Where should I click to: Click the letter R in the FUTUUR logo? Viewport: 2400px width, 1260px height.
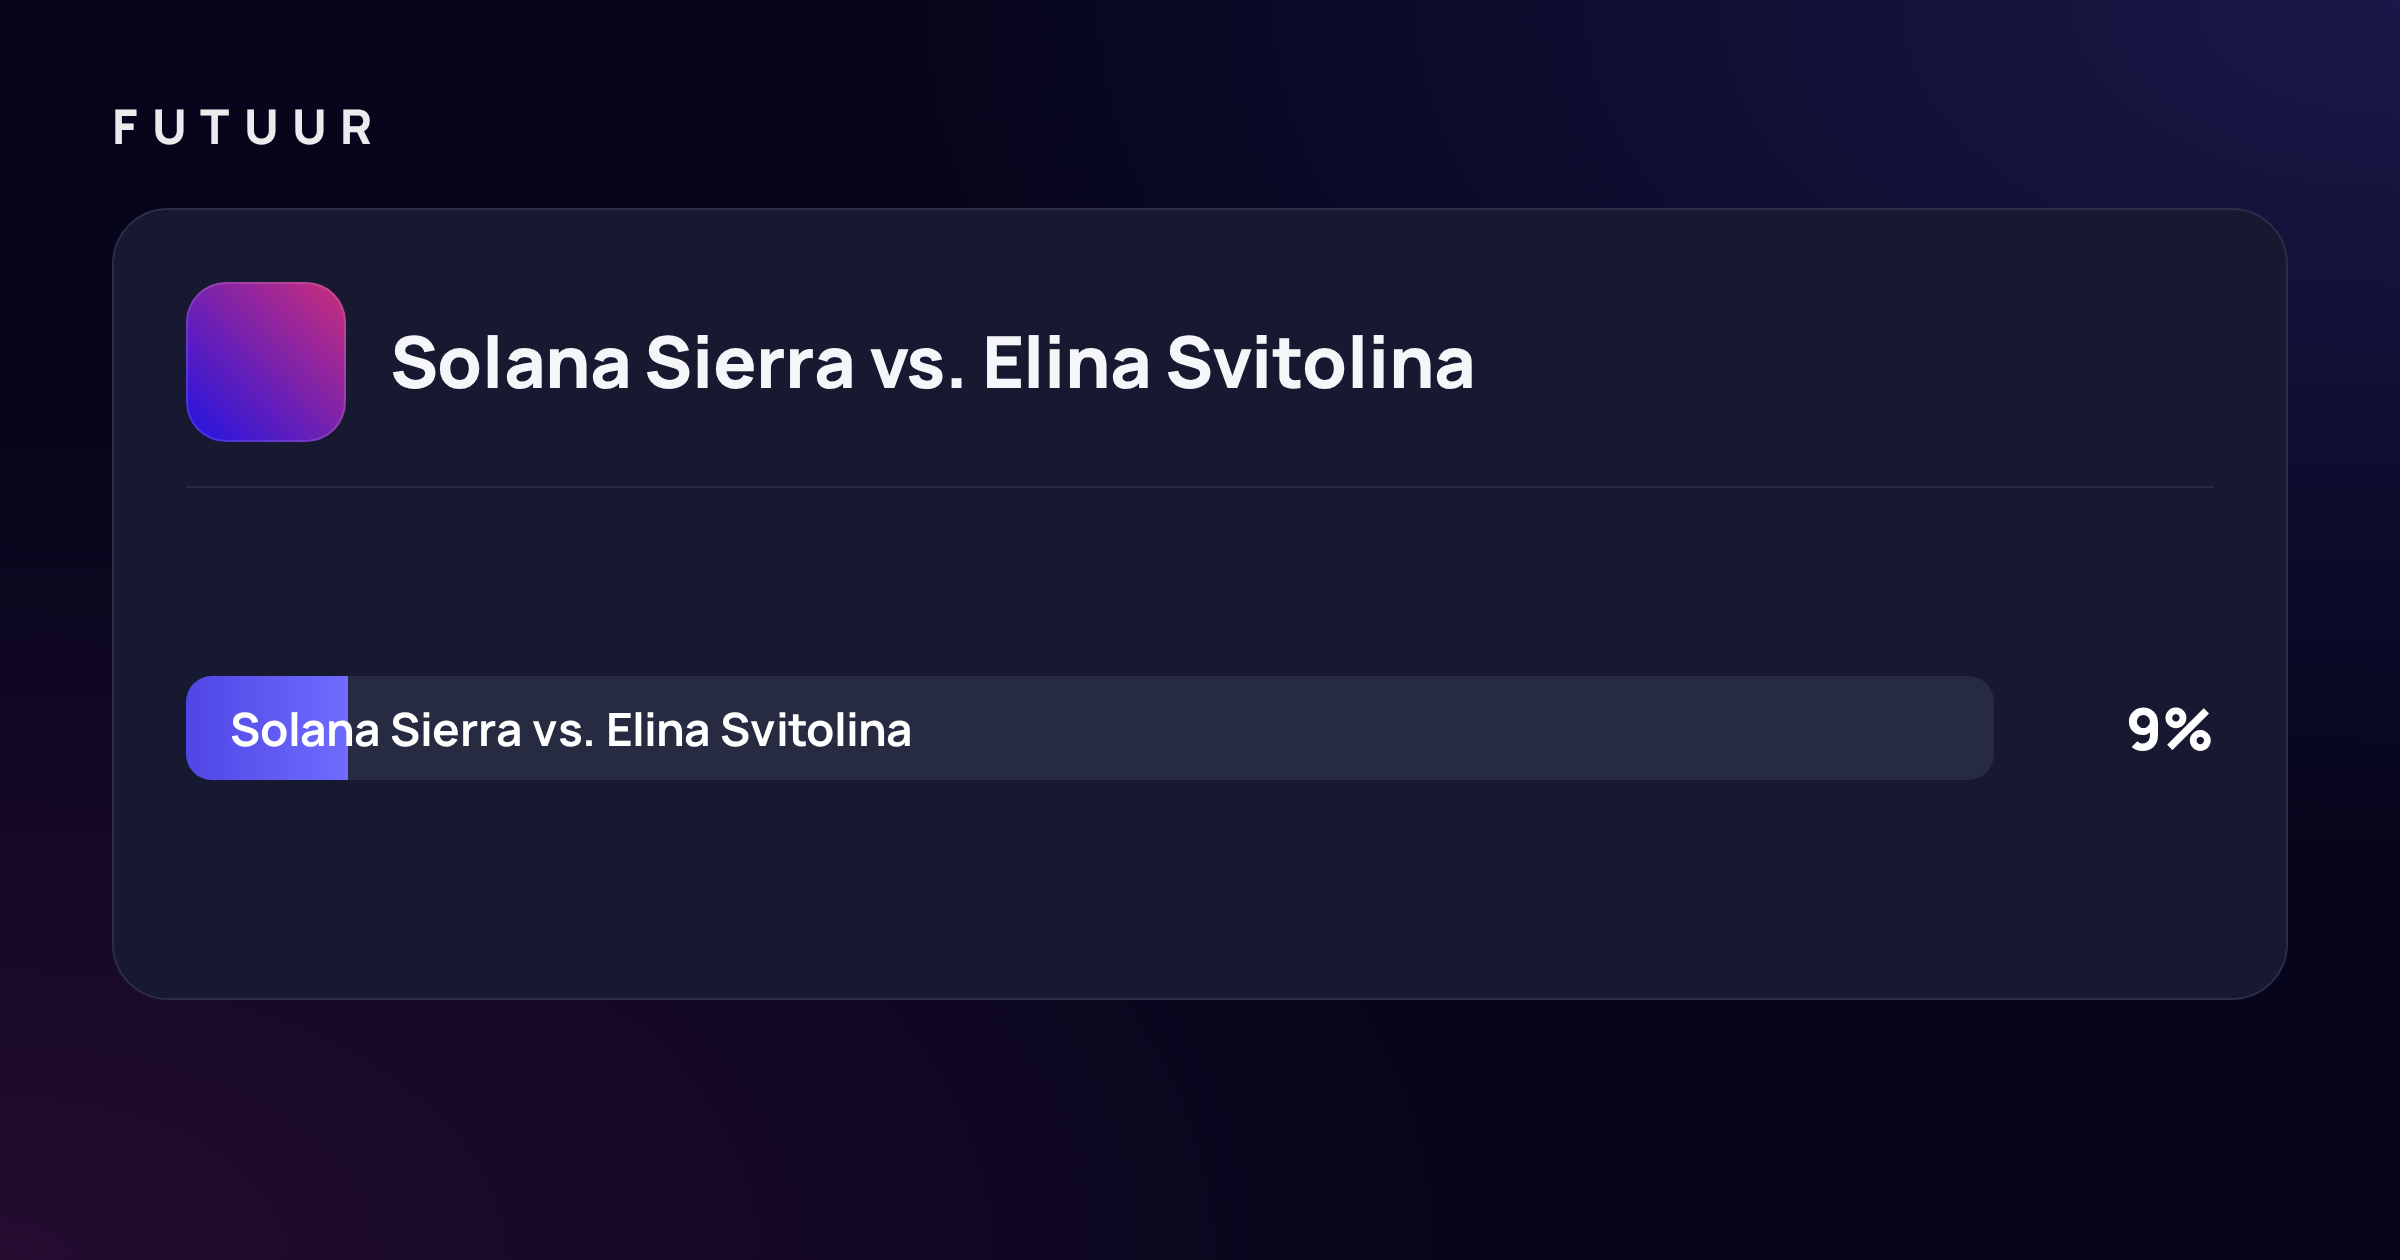(357, 128)
